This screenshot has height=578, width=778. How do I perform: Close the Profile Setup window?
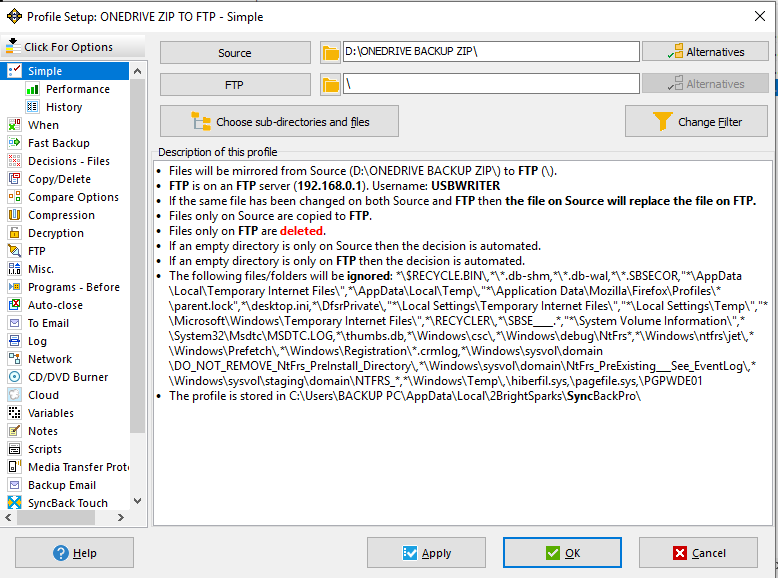point(760,16)
